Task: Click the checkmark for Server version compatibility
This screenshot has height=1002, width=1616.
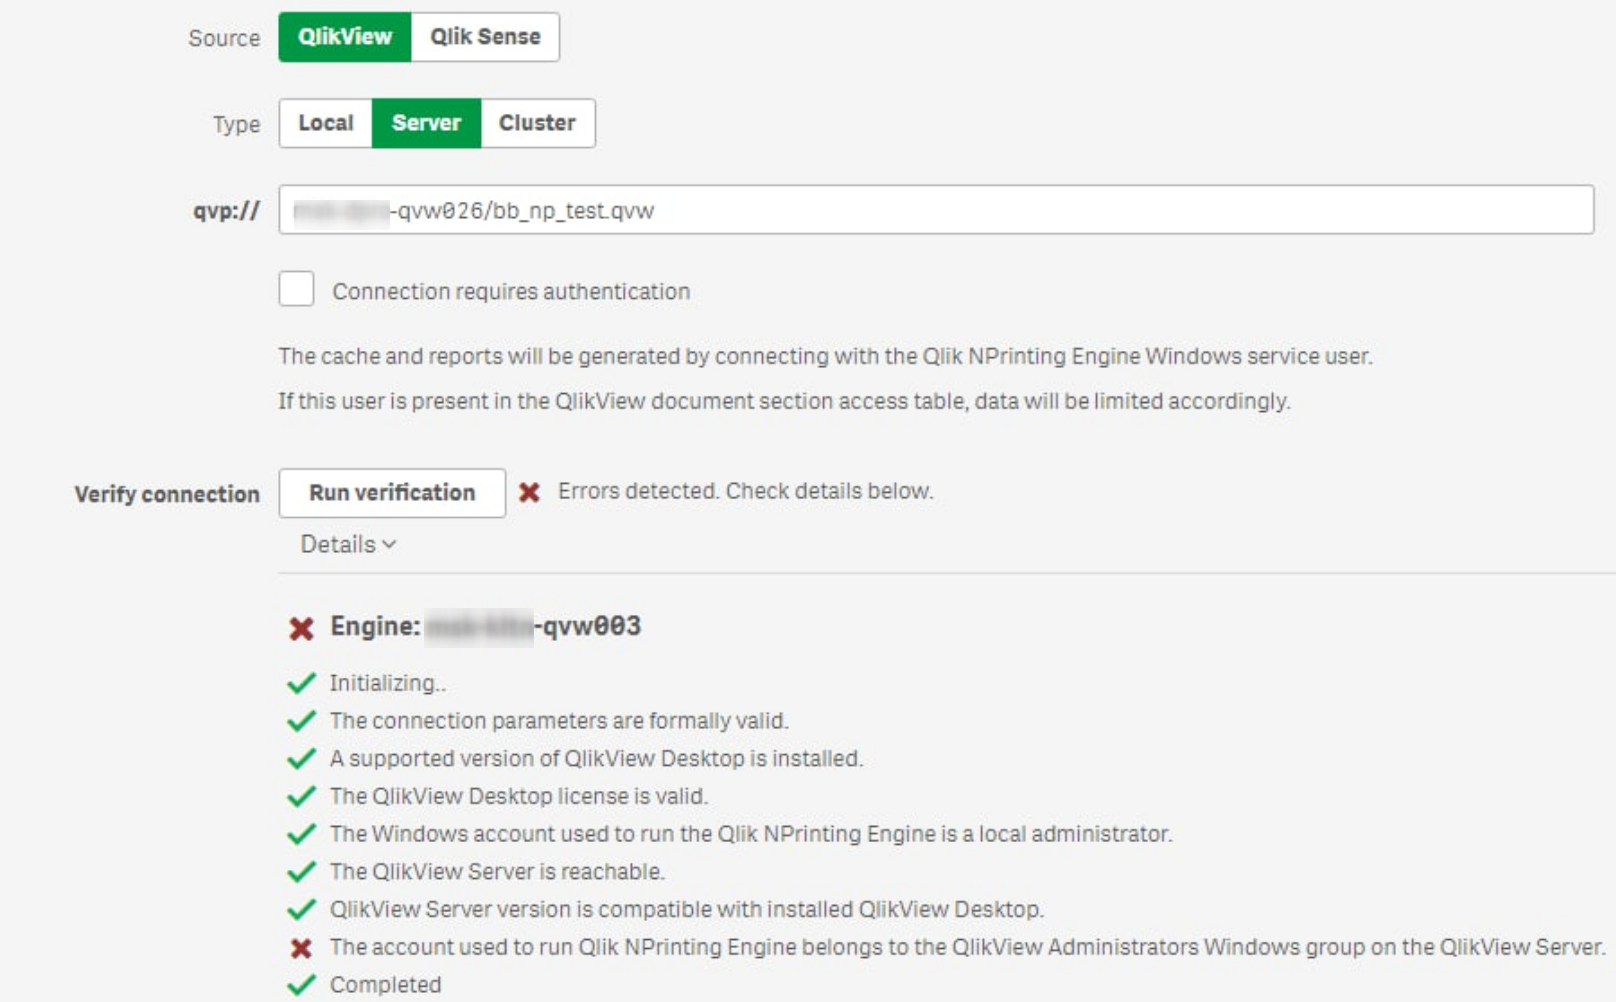Action: click(301, 910)
